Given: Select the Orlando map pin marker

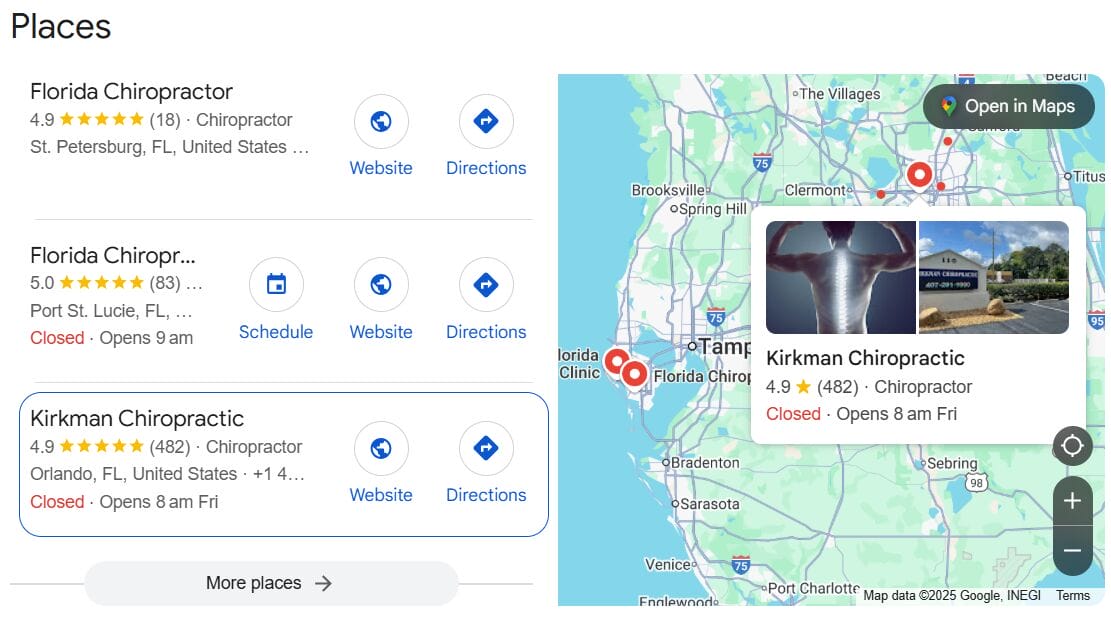Looking at the screenshot, I should coord(919,175).
